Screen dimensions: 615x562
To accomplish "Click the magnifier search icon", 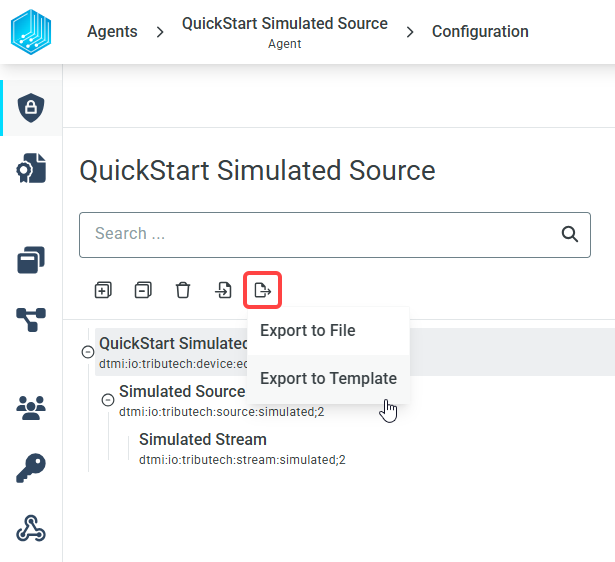I will [x=570, y=235].
